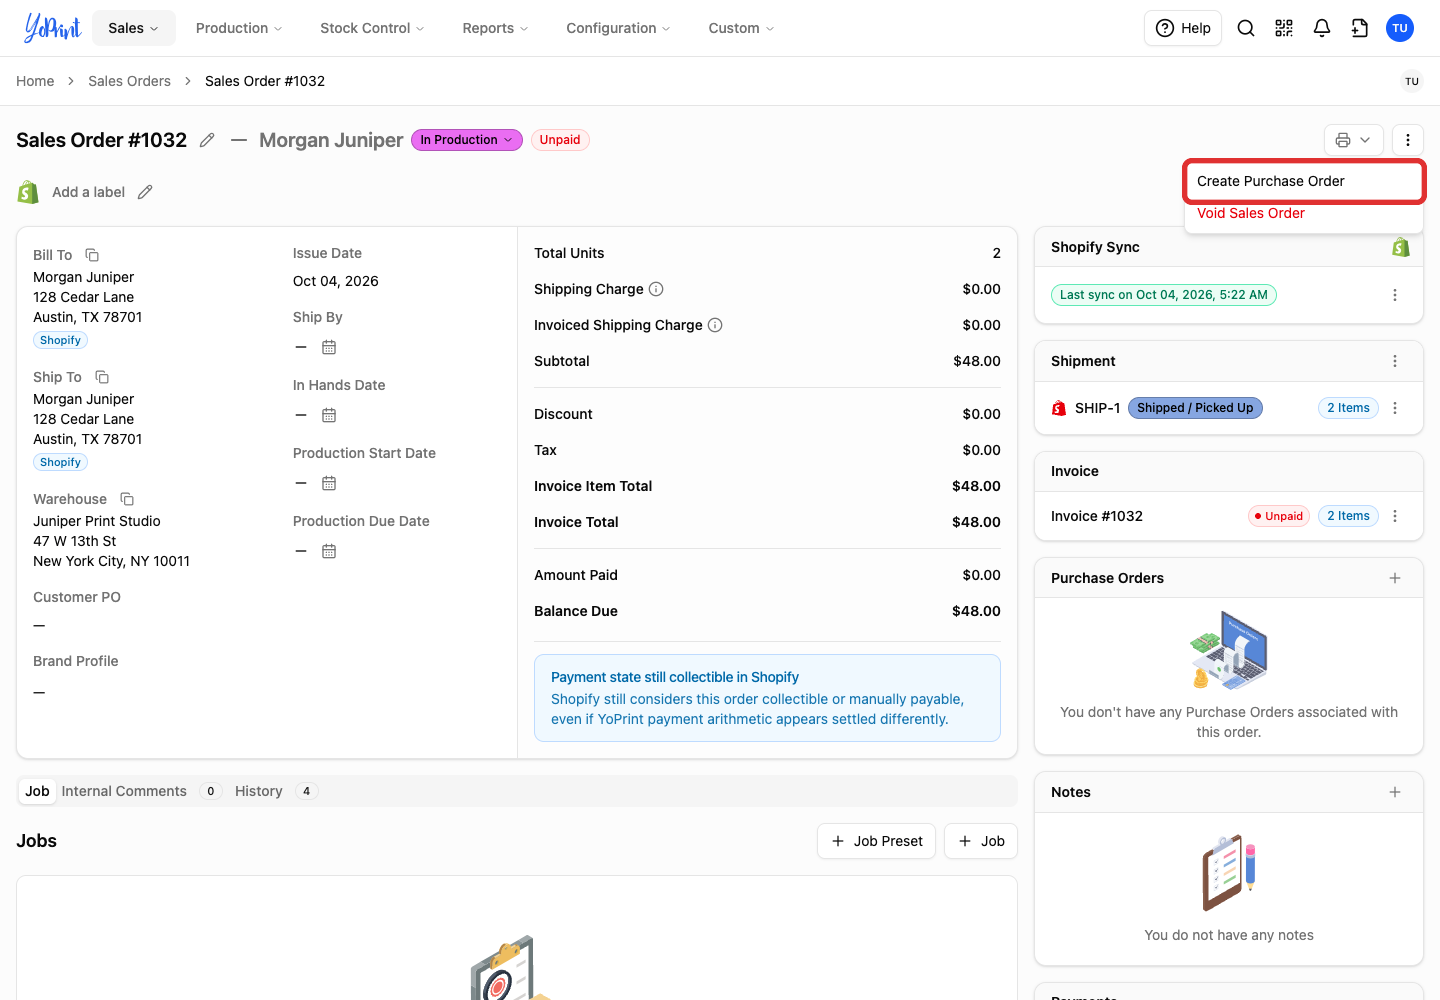Open the notifications bell

tap(1322, 28)
